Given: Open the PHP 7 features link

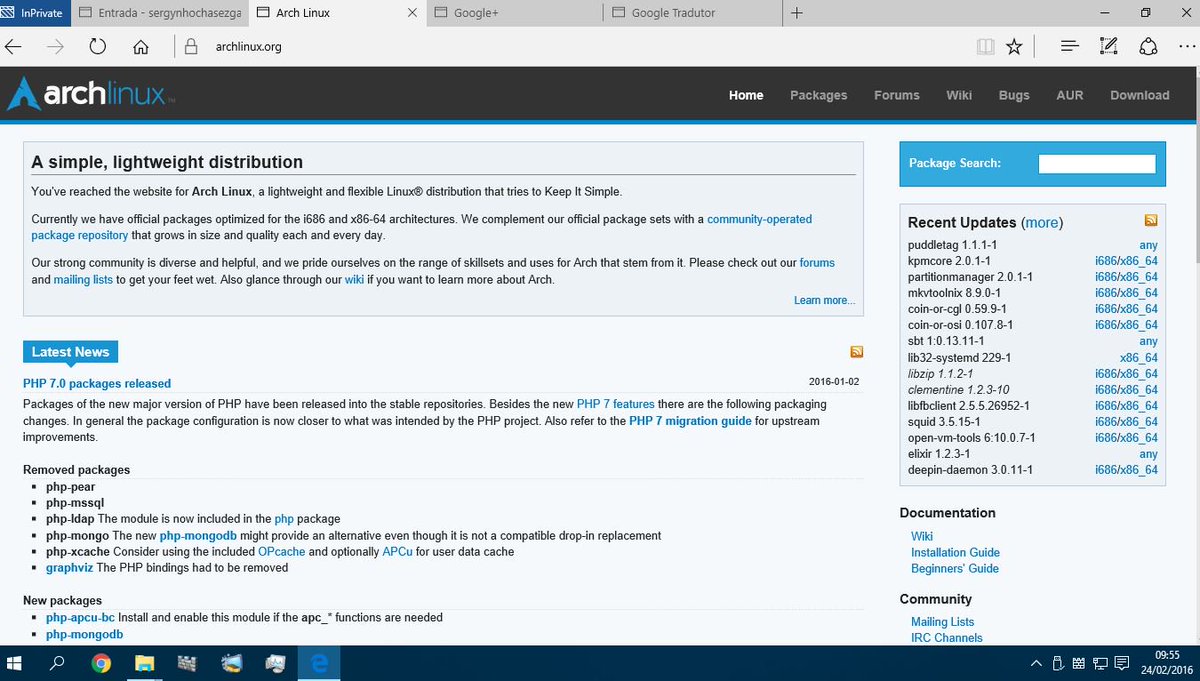Looking at the screenshot, I should pyautogui.click(x=616, y=404).
